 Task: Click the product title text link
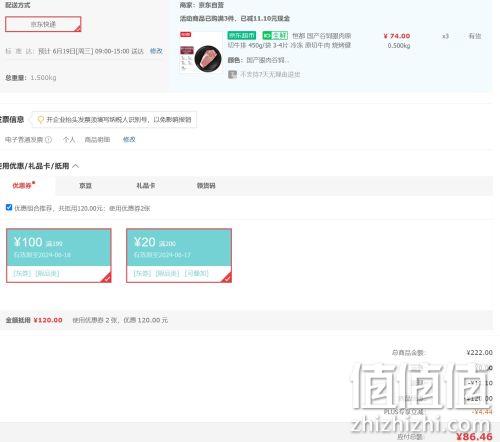tap(289, 40)
